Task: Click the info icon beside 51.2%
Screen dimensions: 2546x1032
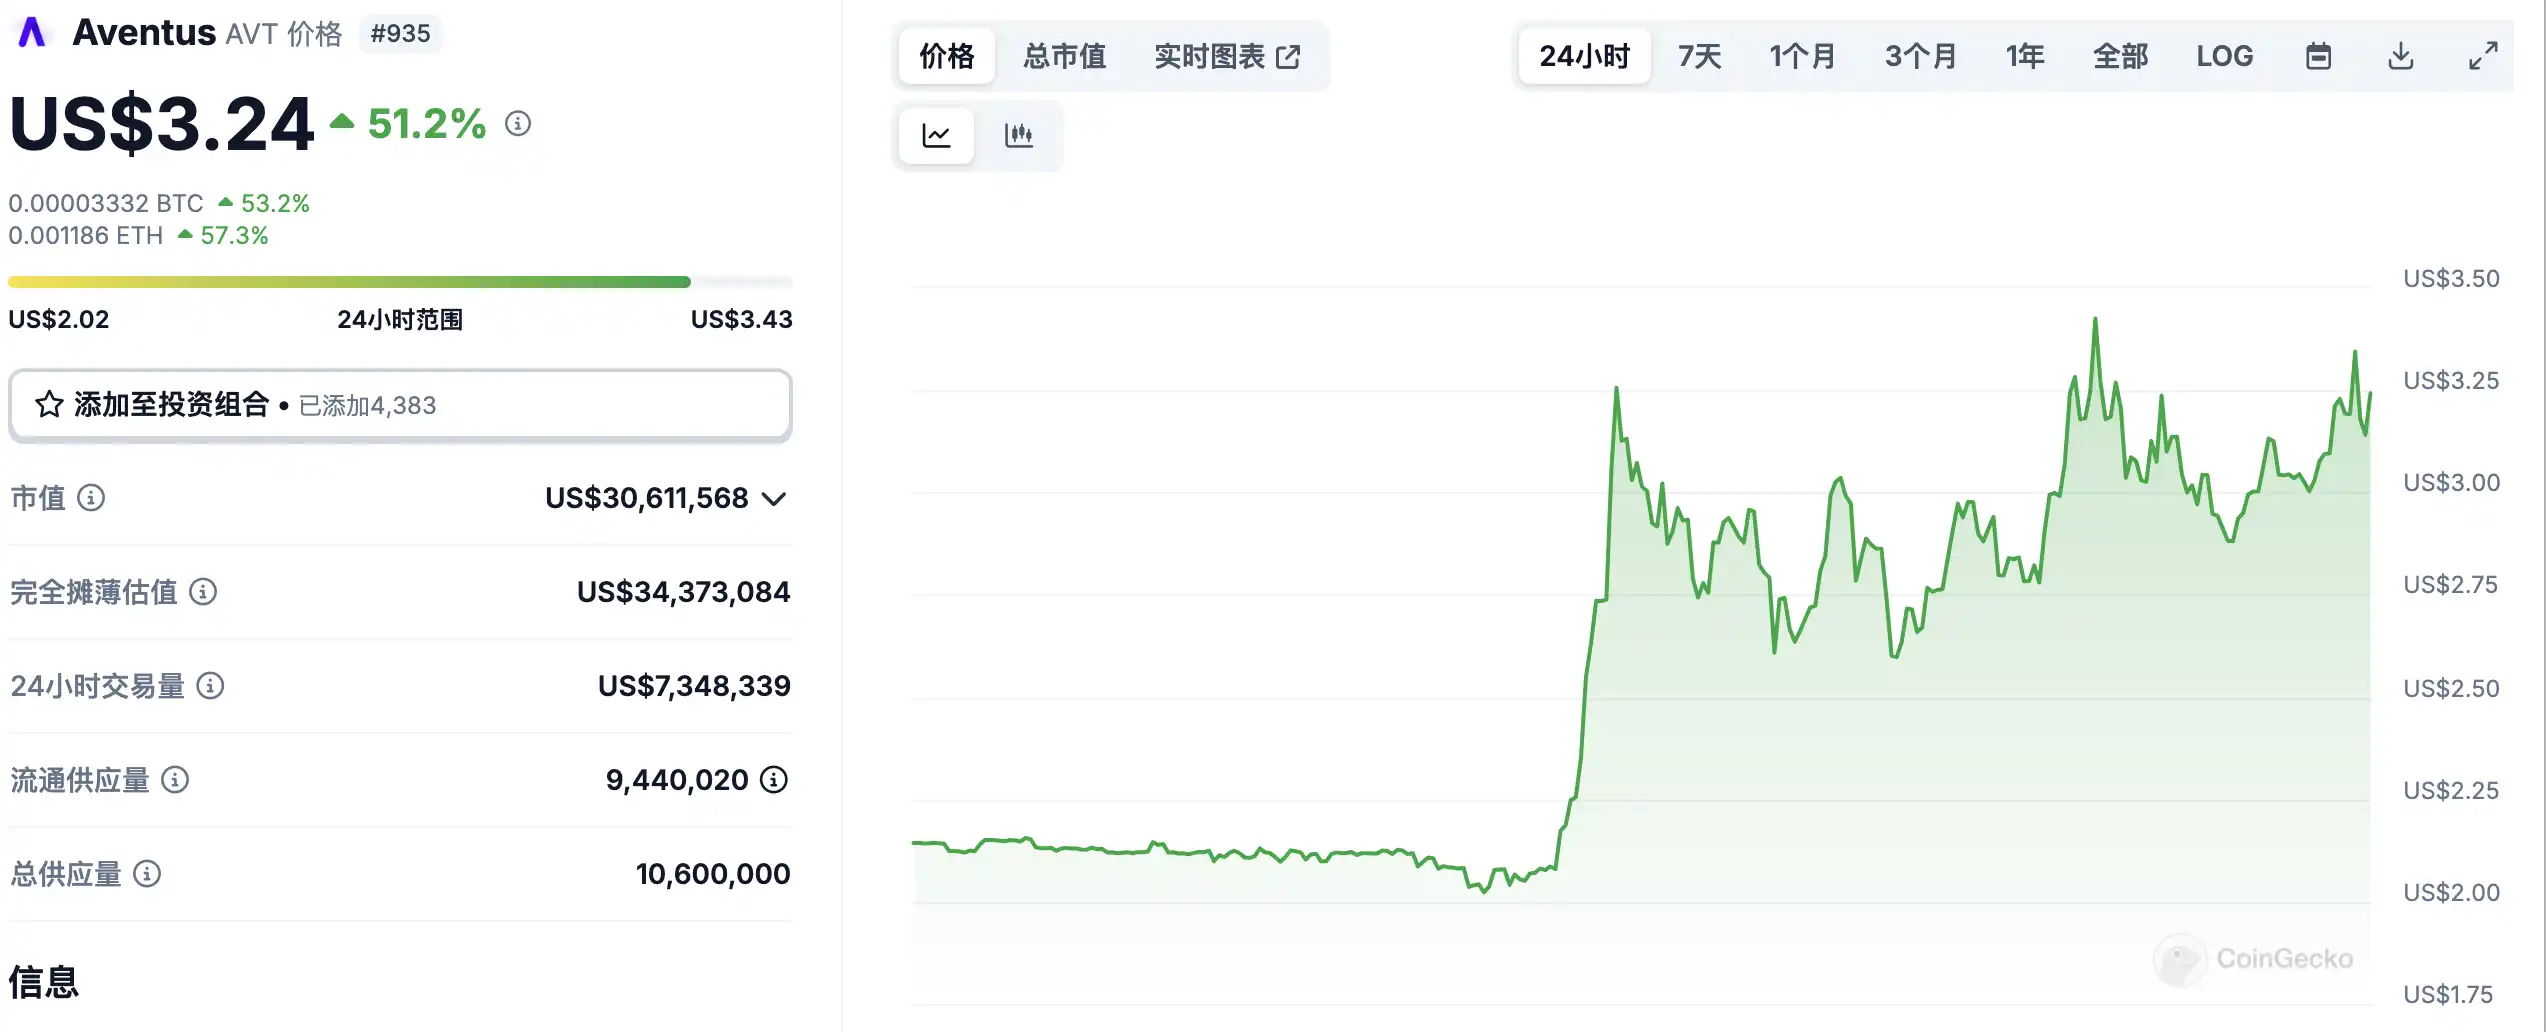Action: (518, 123)
